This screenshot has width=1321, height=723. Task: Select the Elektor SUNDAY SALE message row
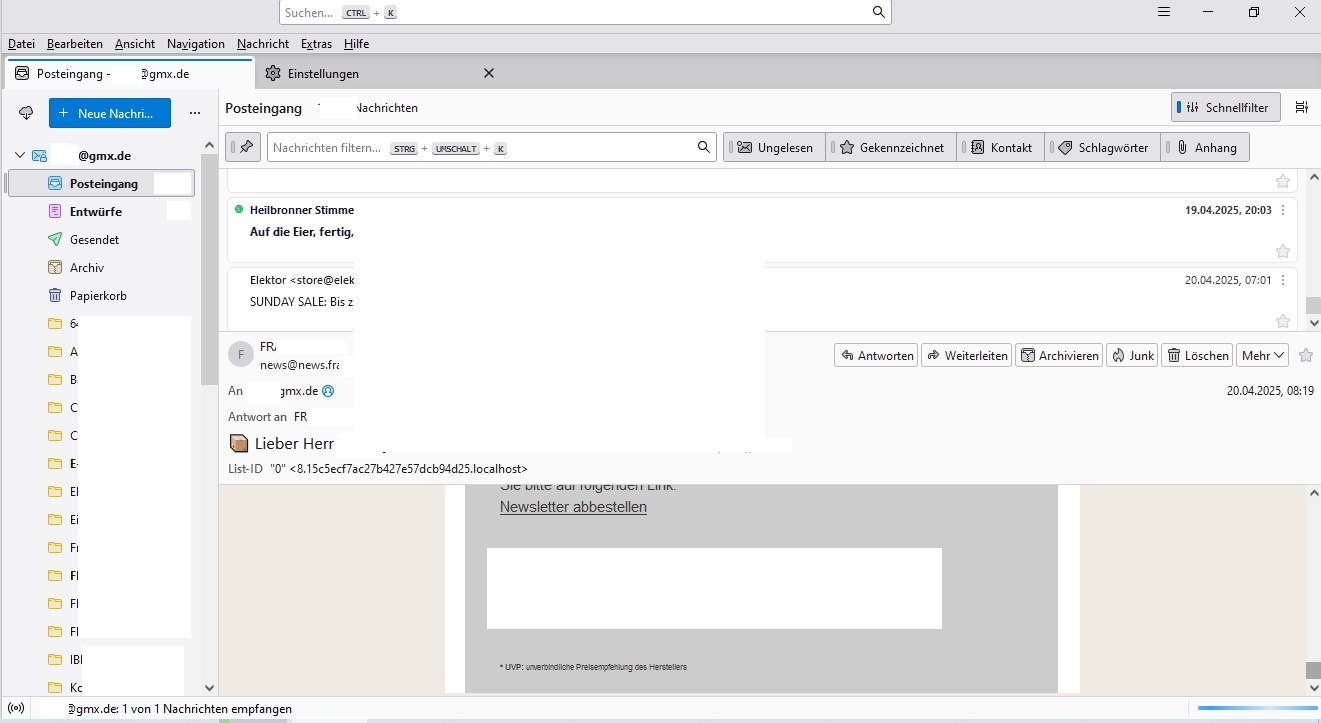click(x=762, y=299)
